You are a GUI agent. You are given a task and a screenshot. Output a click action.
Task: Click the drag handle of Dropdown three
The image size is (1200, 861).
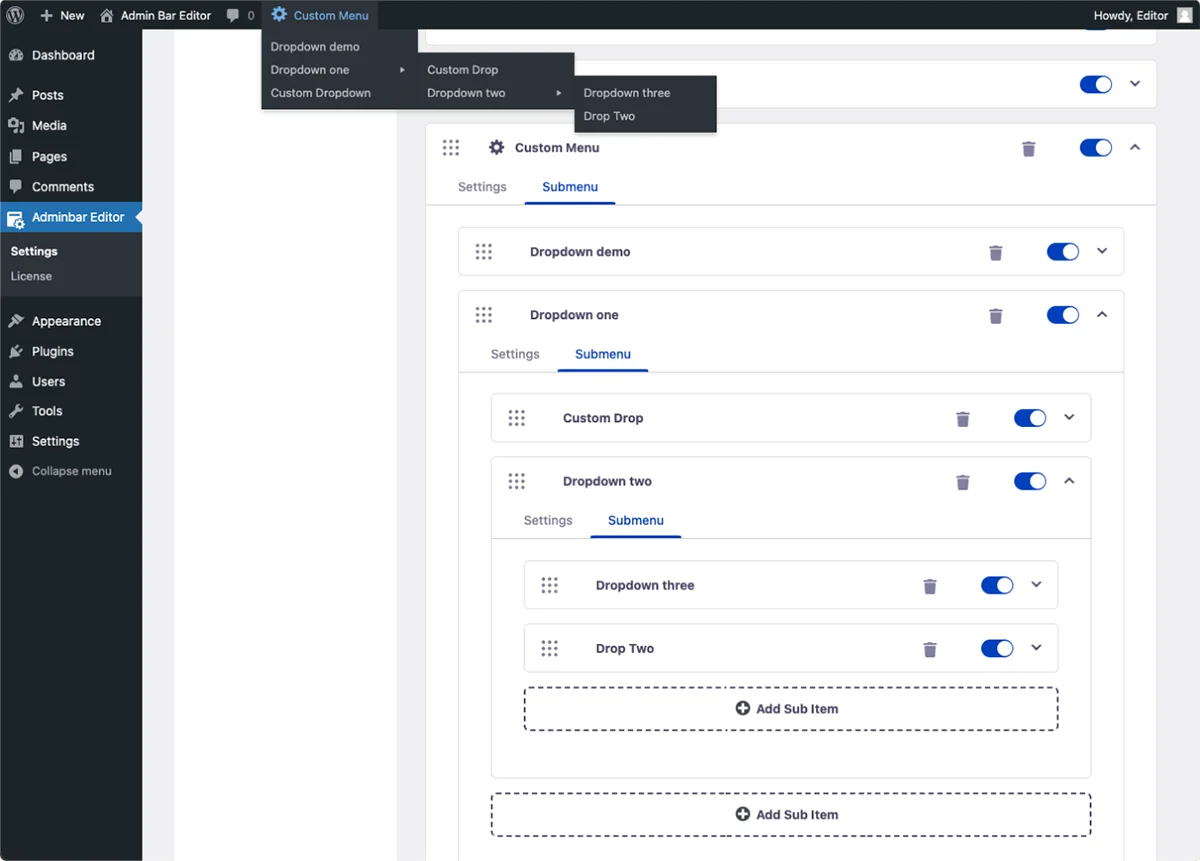point(550,585)
